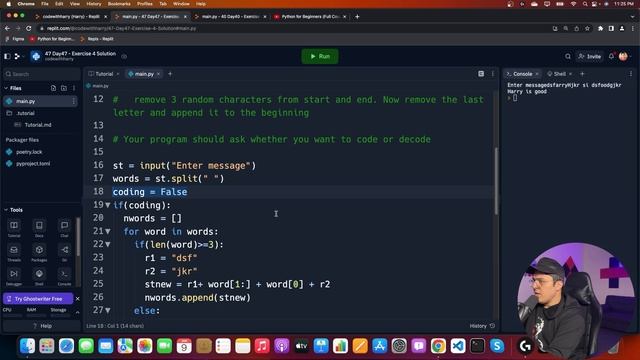Open the Tutorial tool in the Tools panel
This screenshot has height=360, width=640.
[x=14, y=228]
